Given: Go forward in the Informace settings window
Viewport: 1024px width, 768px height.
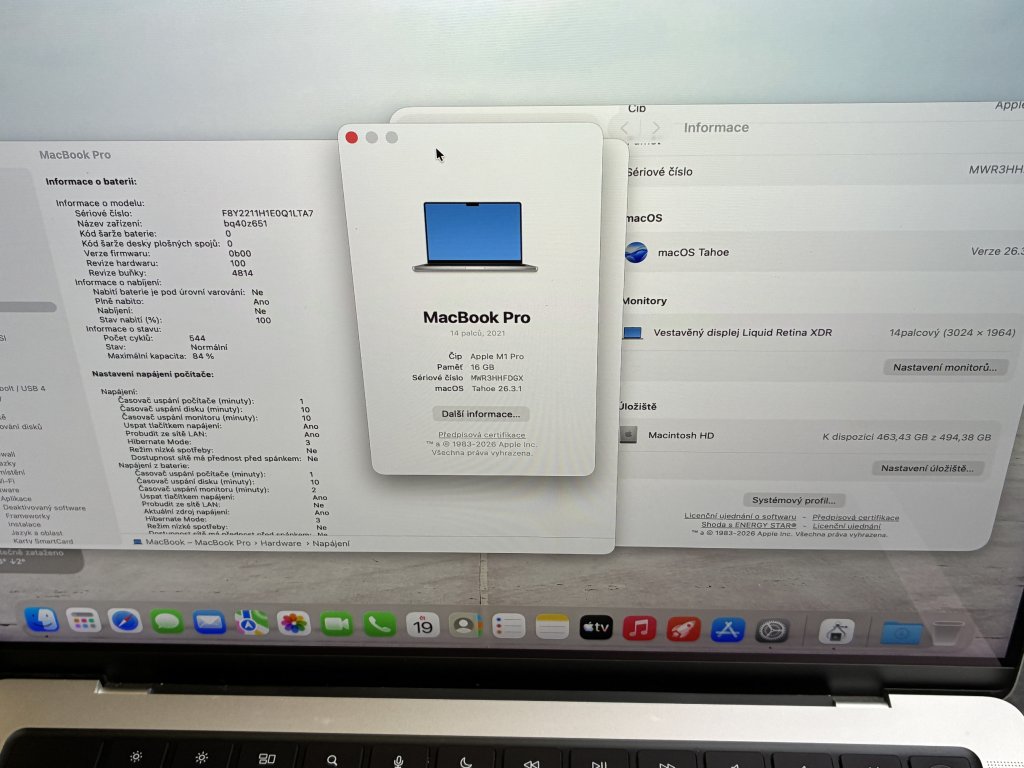Looking at the screenshot, I should [x=655, y=128].
